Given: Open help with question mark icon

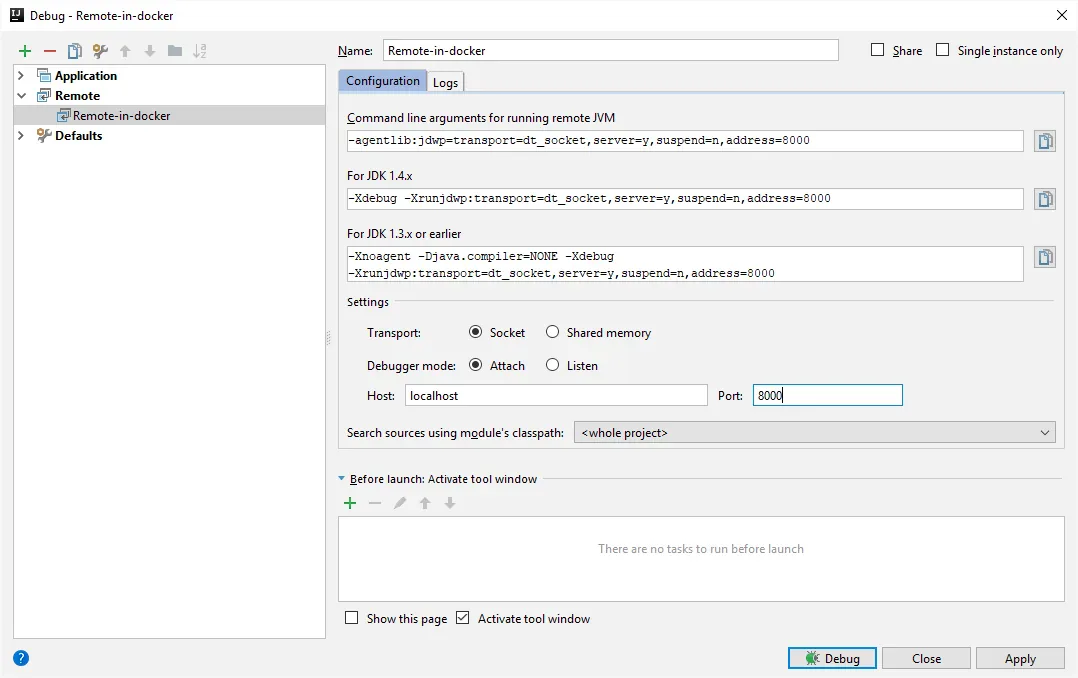Looking at the screenshot, I should pyautogui.click(x=21, y=658).
